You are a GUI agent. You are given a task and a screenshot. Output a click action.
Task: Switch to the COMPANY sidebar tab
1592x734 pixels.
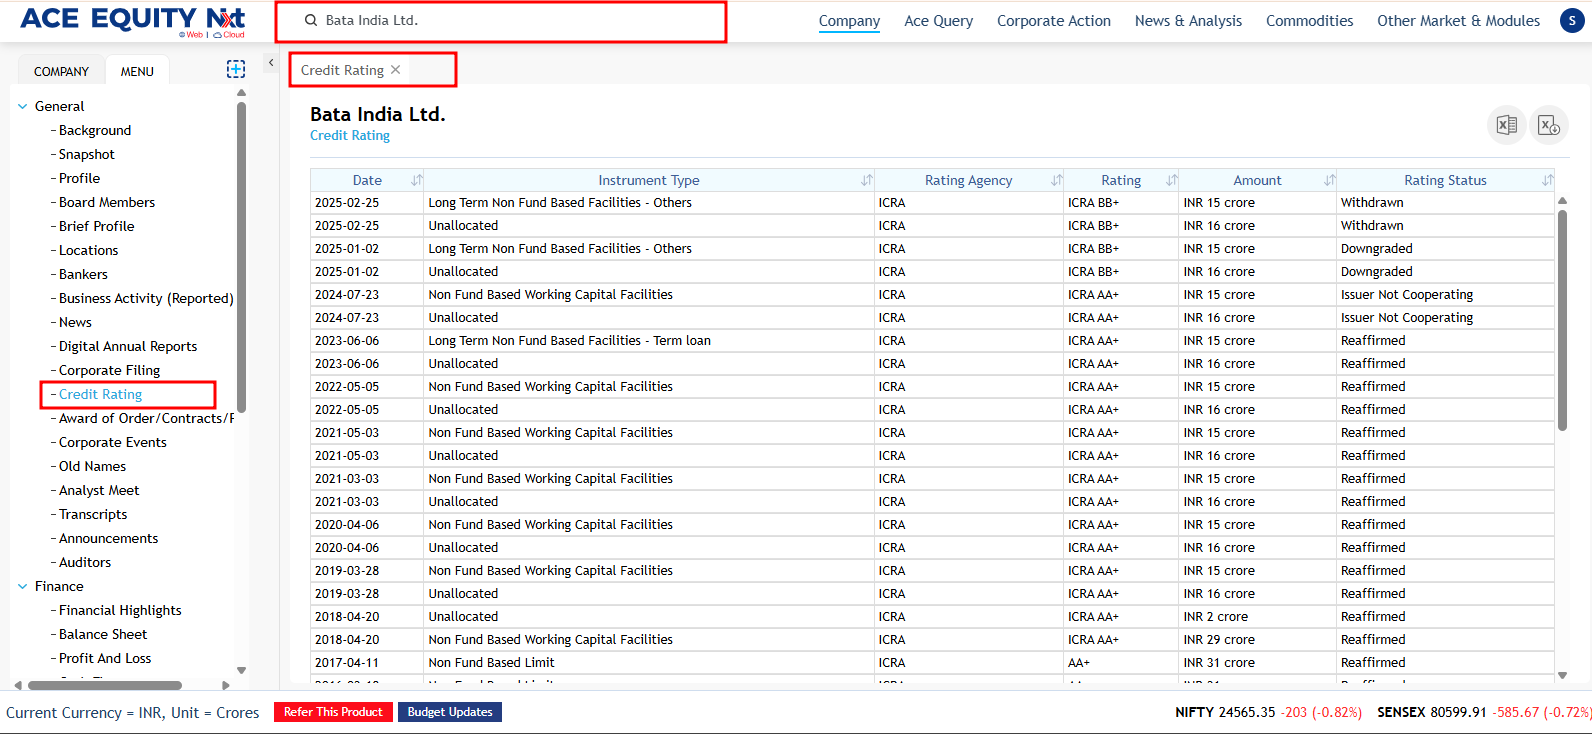coord(61,71)
